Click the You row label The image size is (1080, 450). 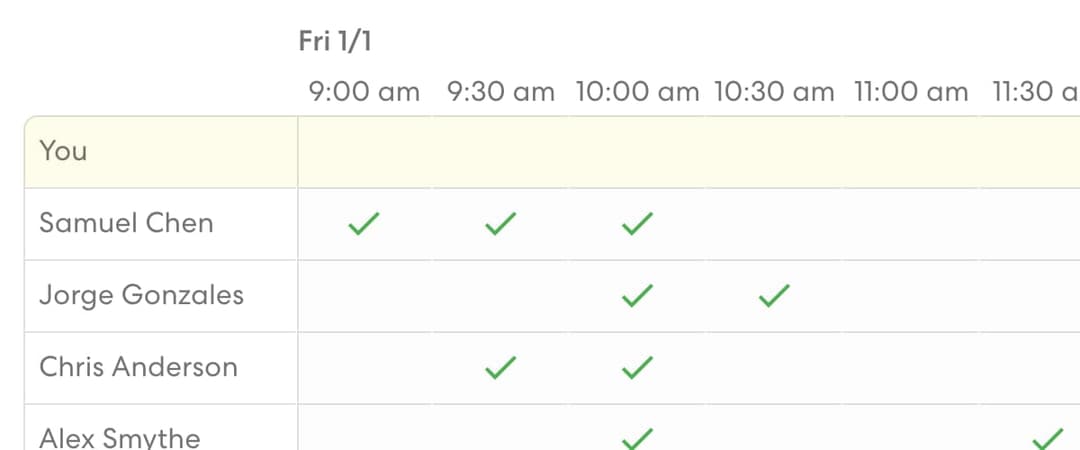click(63, 151)
